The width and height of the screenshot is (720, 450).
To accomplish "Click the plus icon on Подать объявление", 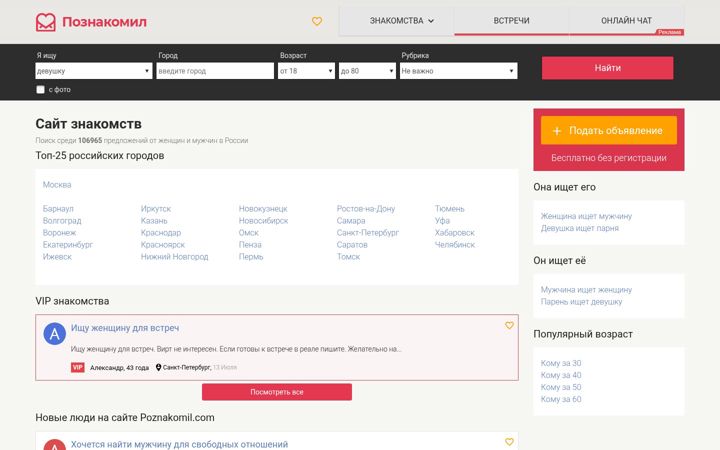I will (557, 131).
